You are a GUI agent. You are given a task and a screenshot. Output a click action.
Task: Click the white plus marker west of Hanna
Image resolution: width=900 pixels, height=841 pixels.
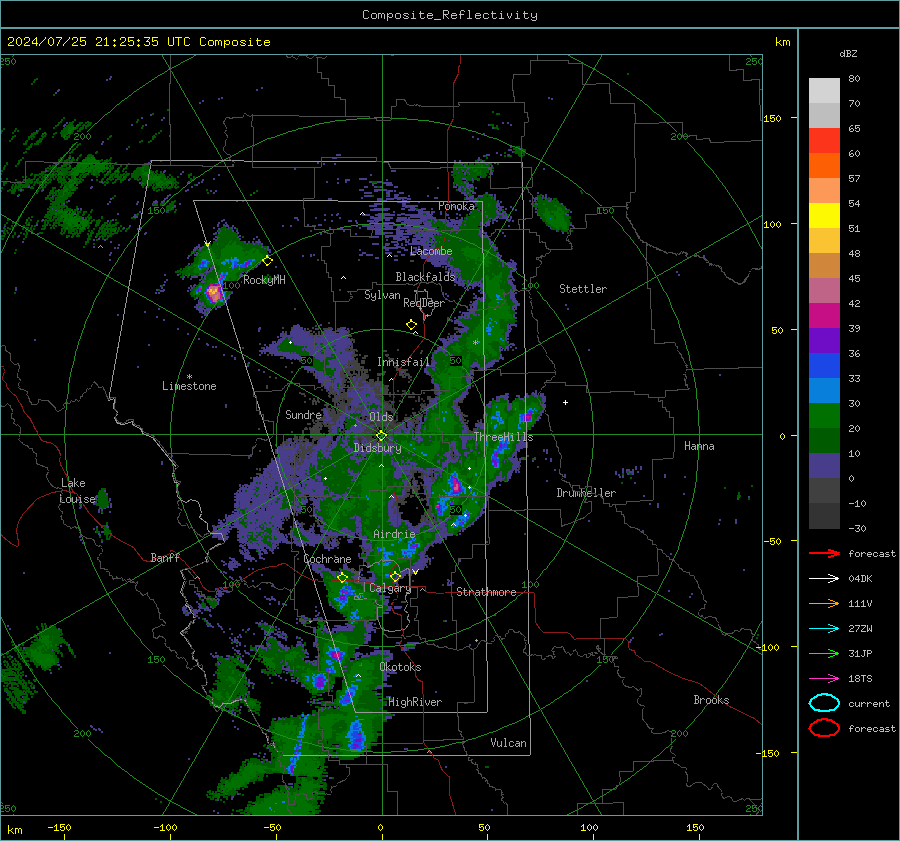click(x=565, y=402)
